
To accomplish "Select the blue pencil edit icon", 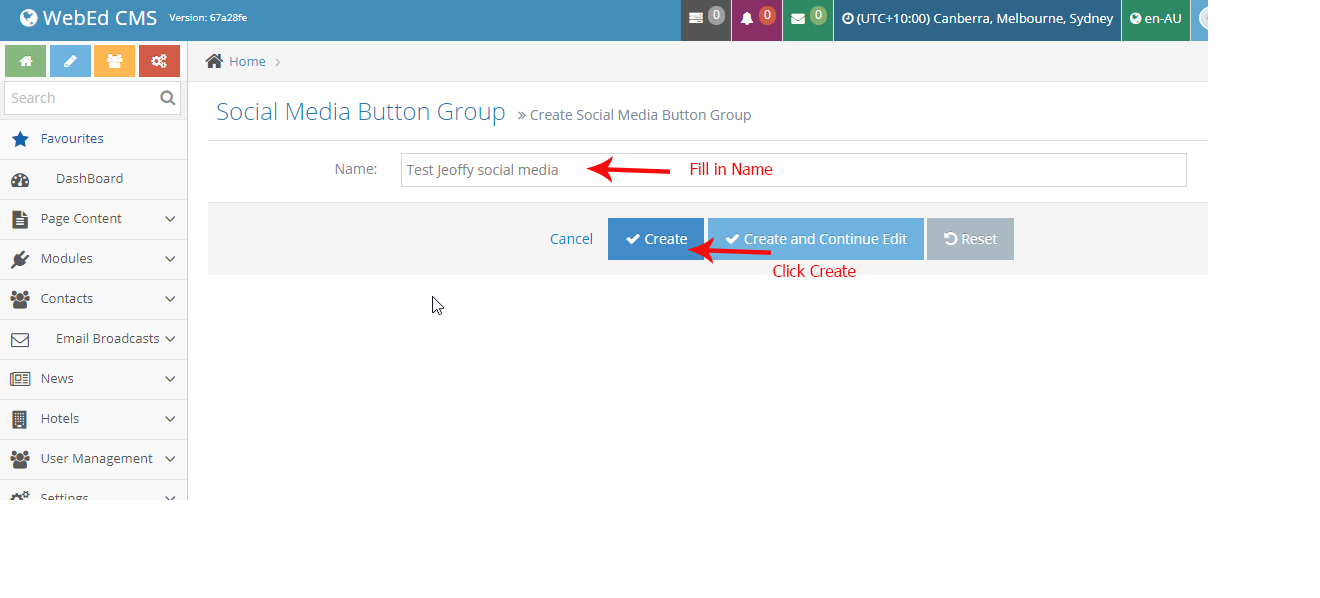I will [69, 61].
